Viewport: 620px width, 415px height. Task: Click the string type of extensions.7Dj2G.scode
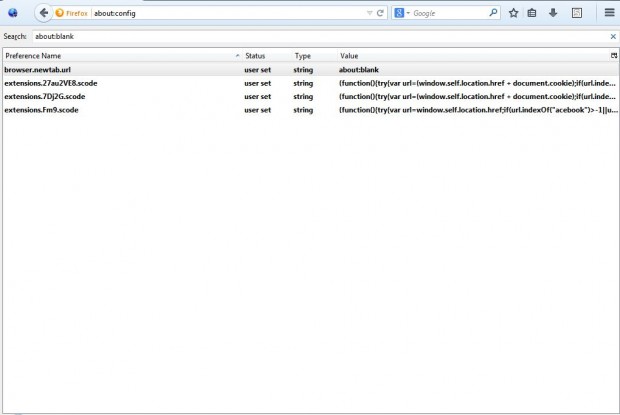tap(303, 96)
